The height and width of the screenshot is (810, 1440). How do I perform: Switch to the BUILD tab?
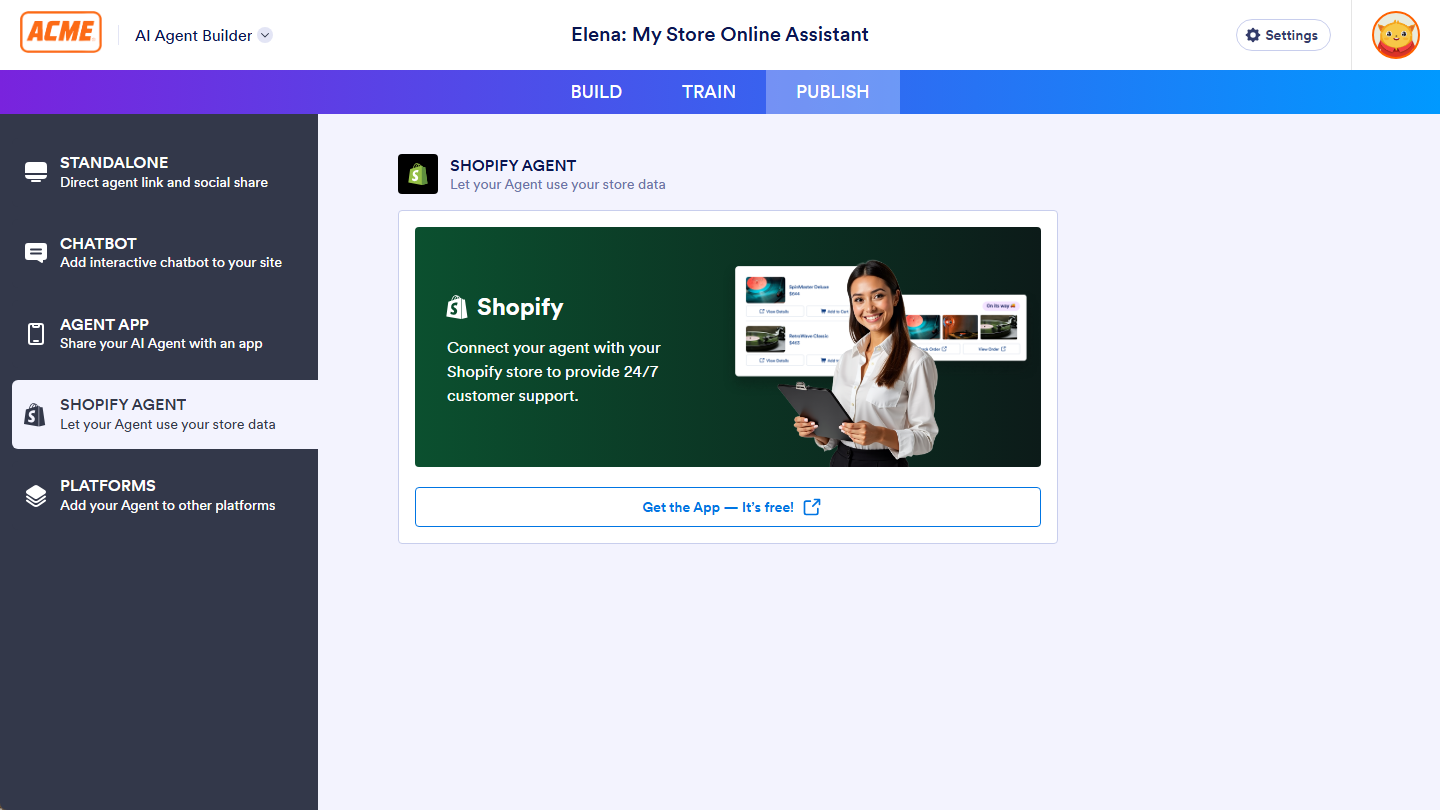(x=596, y=91)
